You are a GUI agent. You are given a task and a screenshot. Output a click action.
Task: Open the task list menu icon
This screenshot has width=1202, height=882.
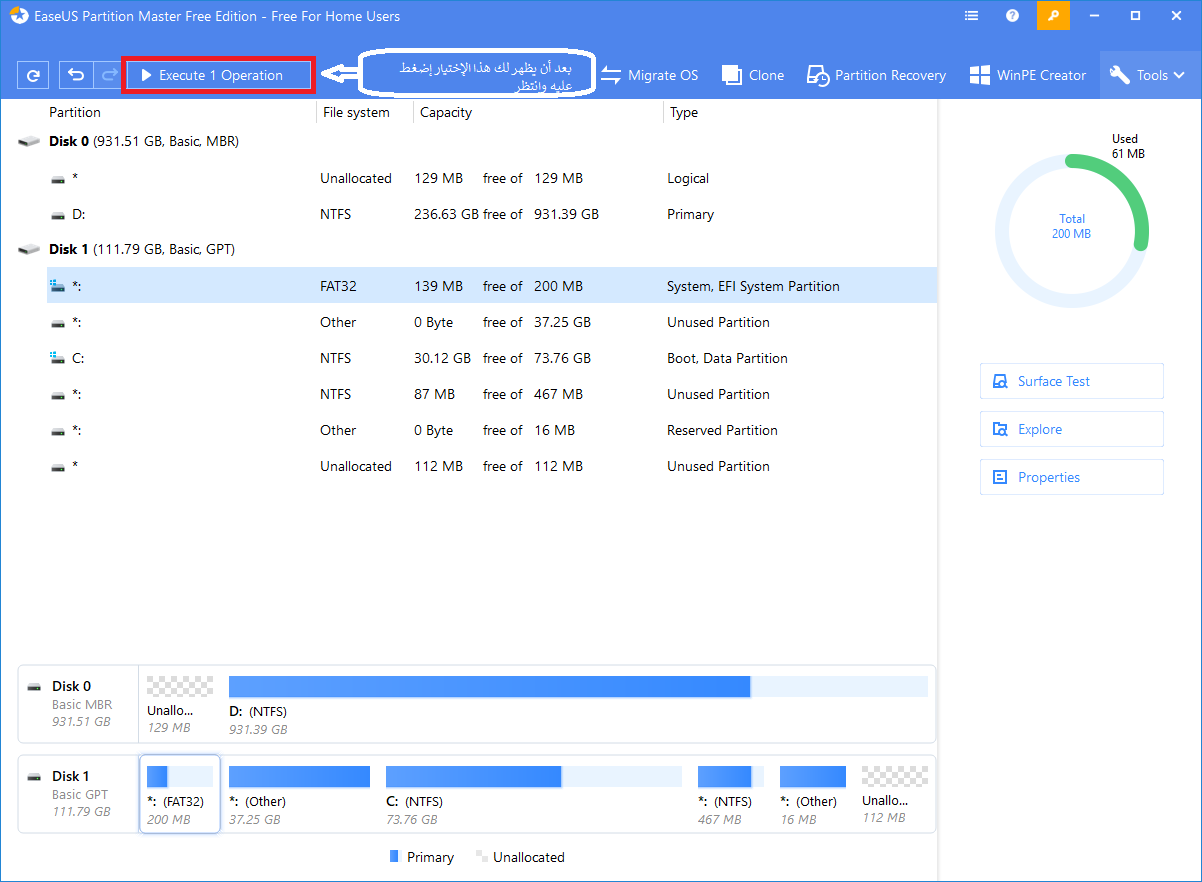click(972, 16)
